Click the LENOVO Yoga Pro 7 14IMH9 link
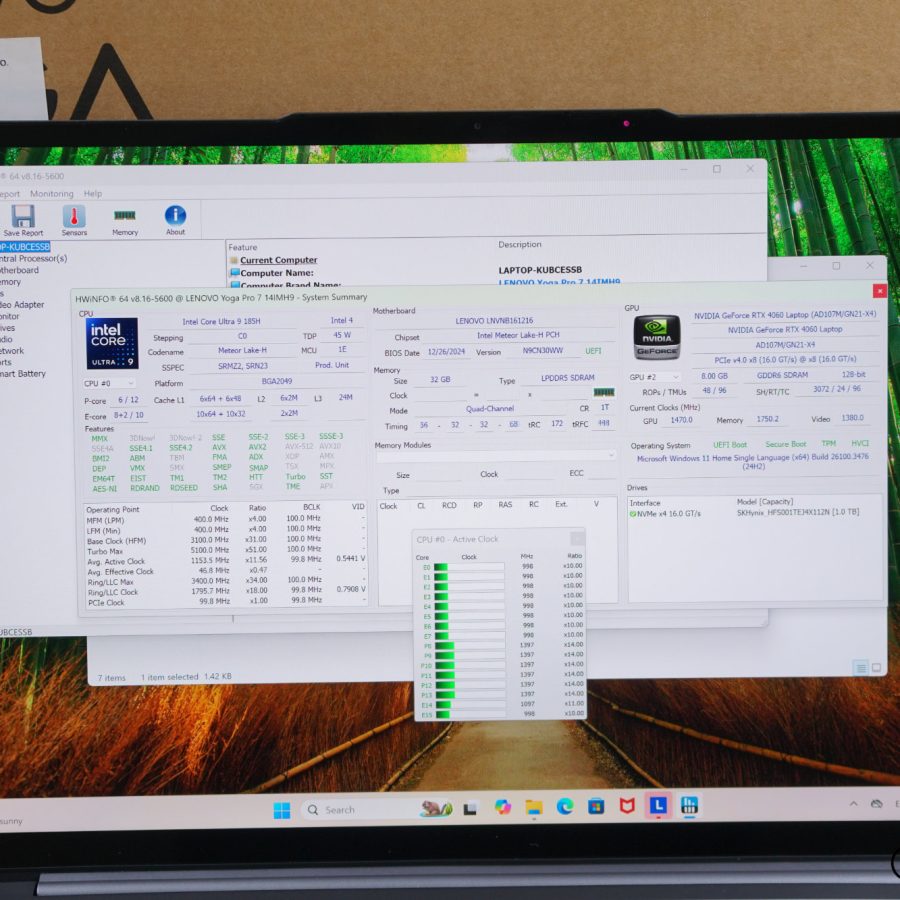Image resolution: width=900 pixels, height=900 pixels. tap(559, 282)
